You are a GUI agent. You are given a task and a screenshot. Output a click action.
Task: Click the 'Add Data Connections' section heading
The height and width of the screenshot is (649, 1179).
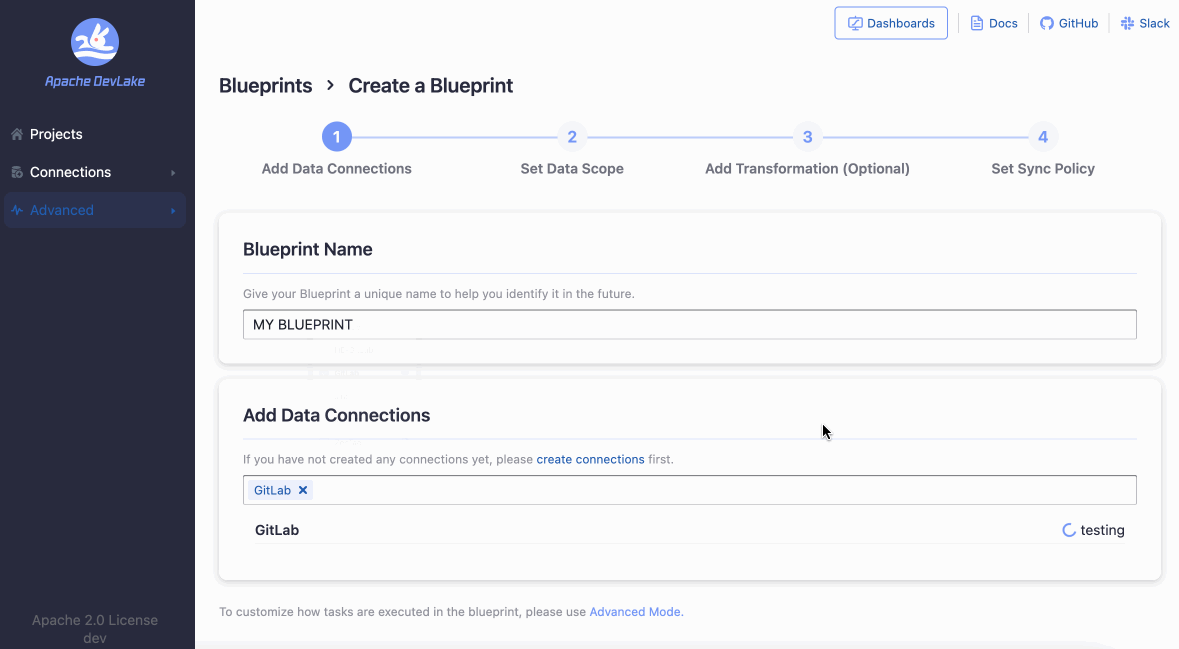point(337,416)
